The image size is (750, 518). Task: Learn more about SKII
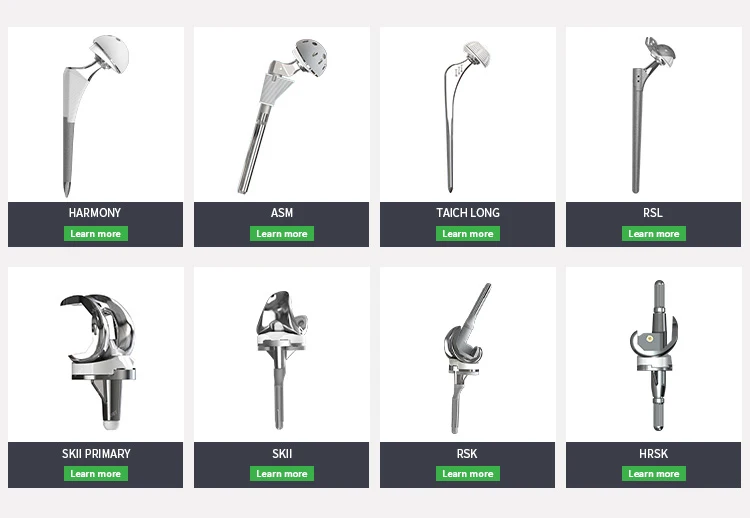pos(282,474)
